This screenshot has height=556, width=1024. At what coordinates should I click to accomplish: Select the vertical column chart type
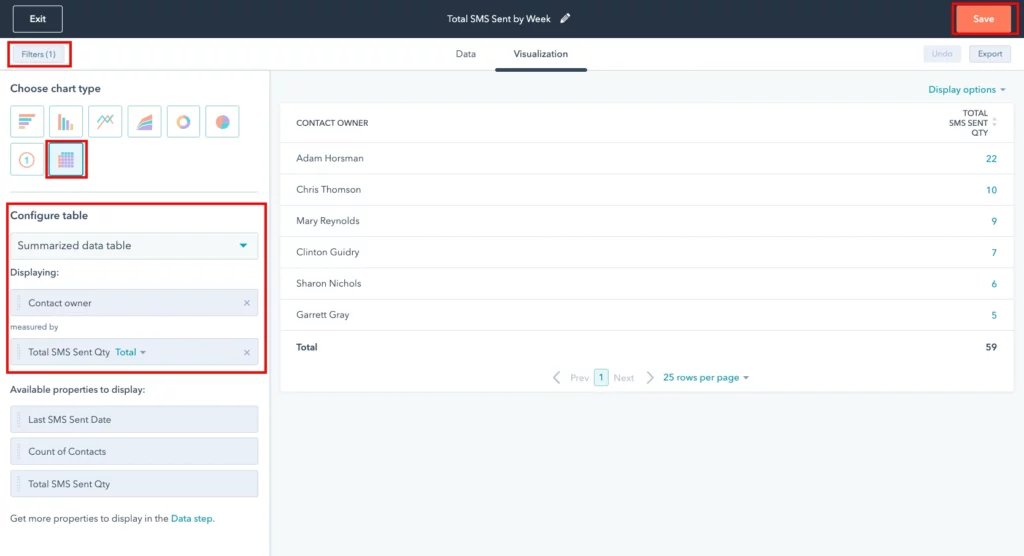pos(66,122)
